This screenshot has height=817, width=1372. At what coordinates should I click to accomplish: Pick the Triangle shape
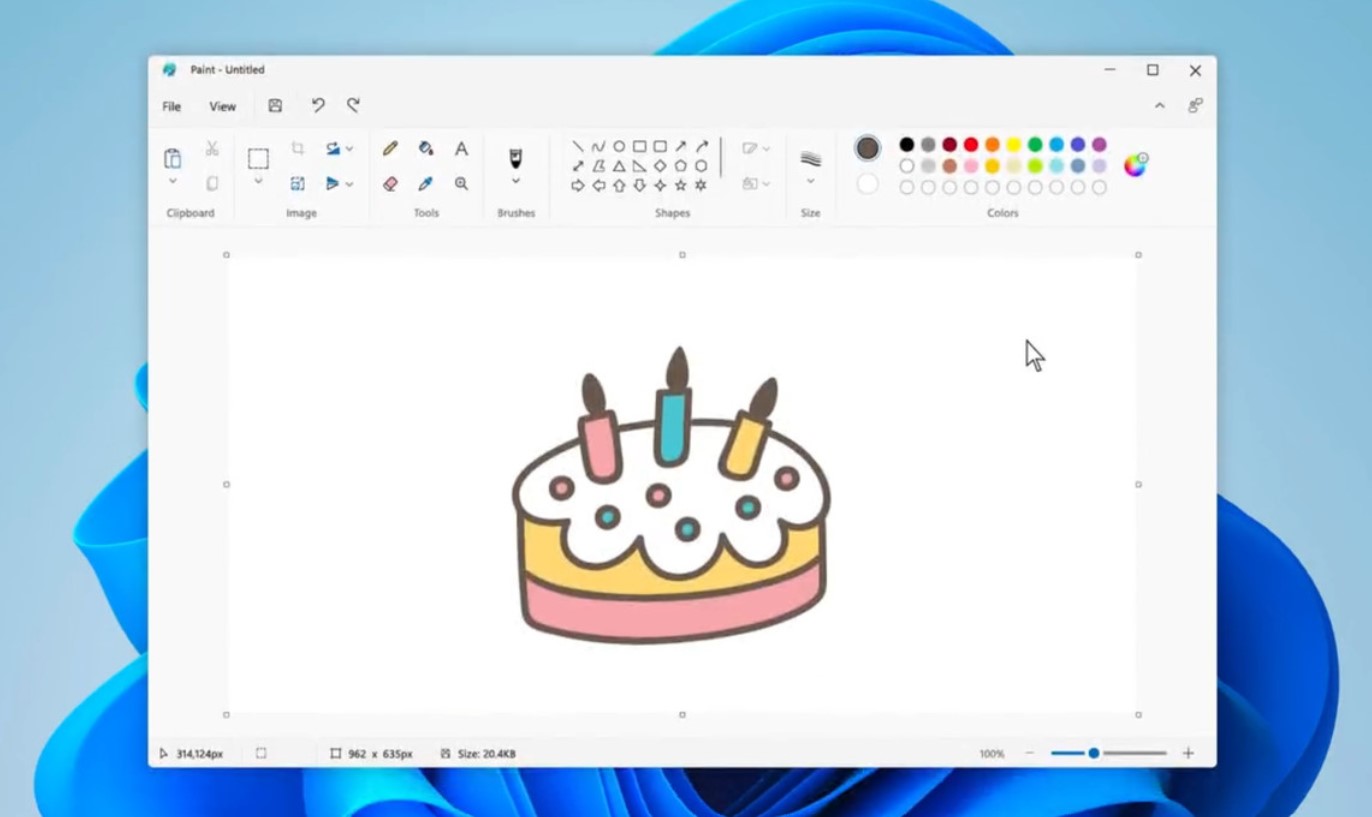(x=619, y=166)
